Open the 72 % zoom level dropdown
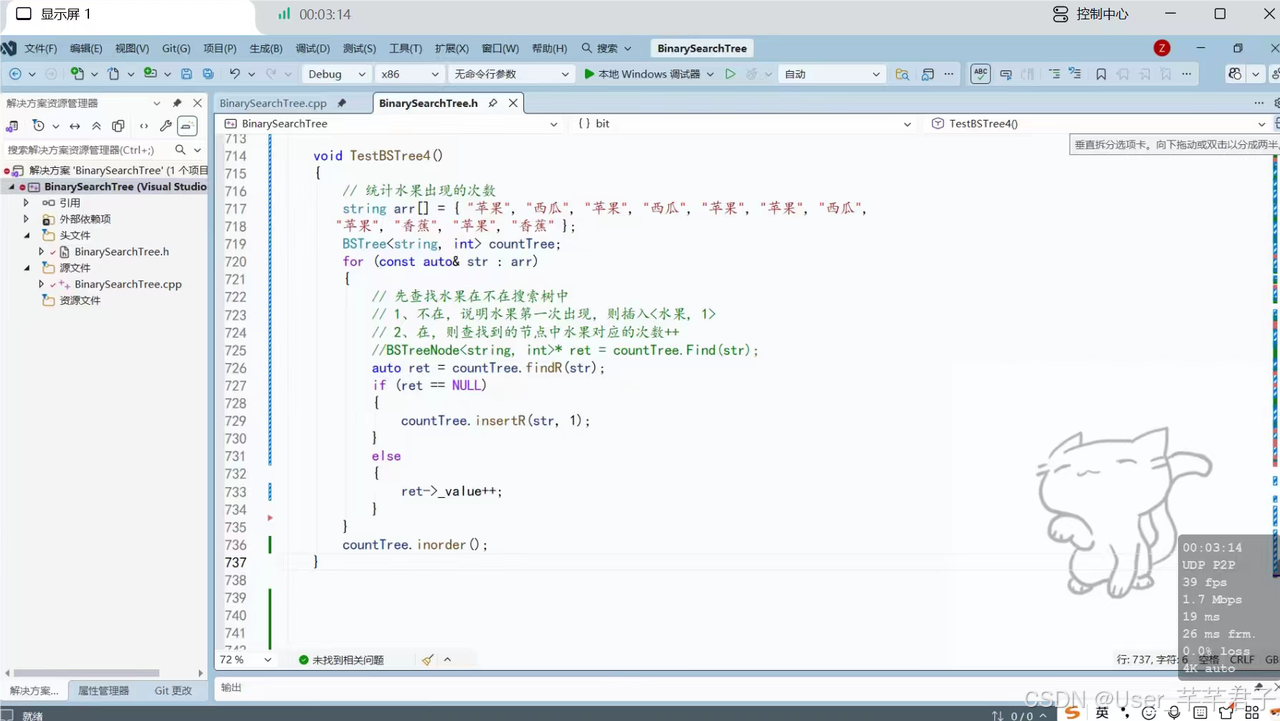 click(245, 660)
